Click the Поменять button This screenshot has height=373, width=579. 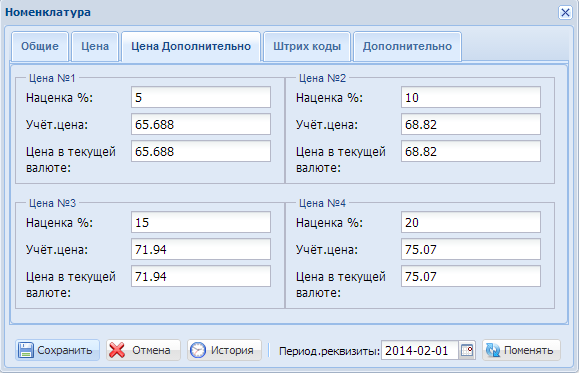pos(521,350)
